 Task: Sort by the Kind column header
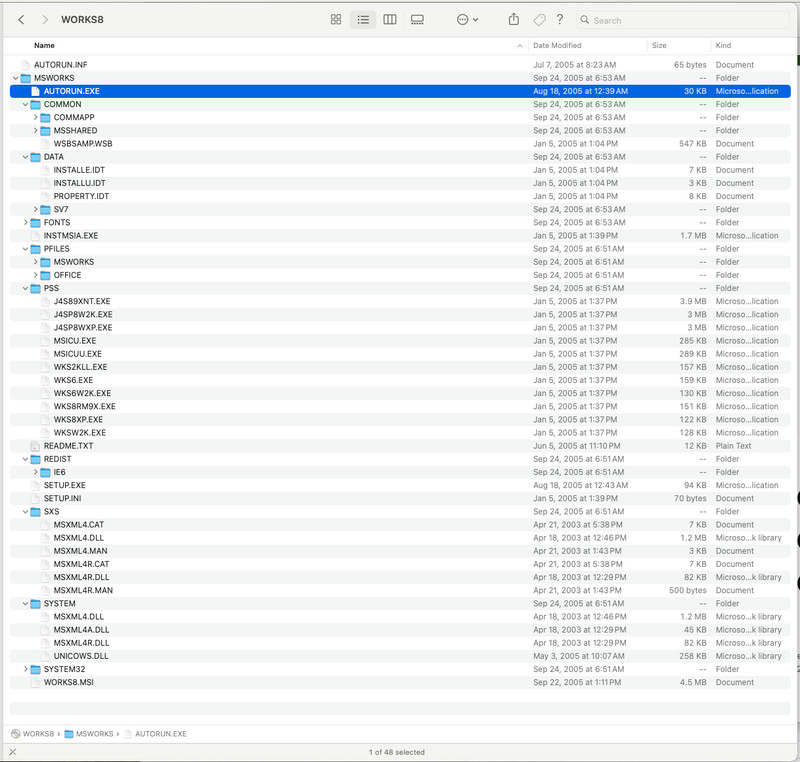(723, 45)
